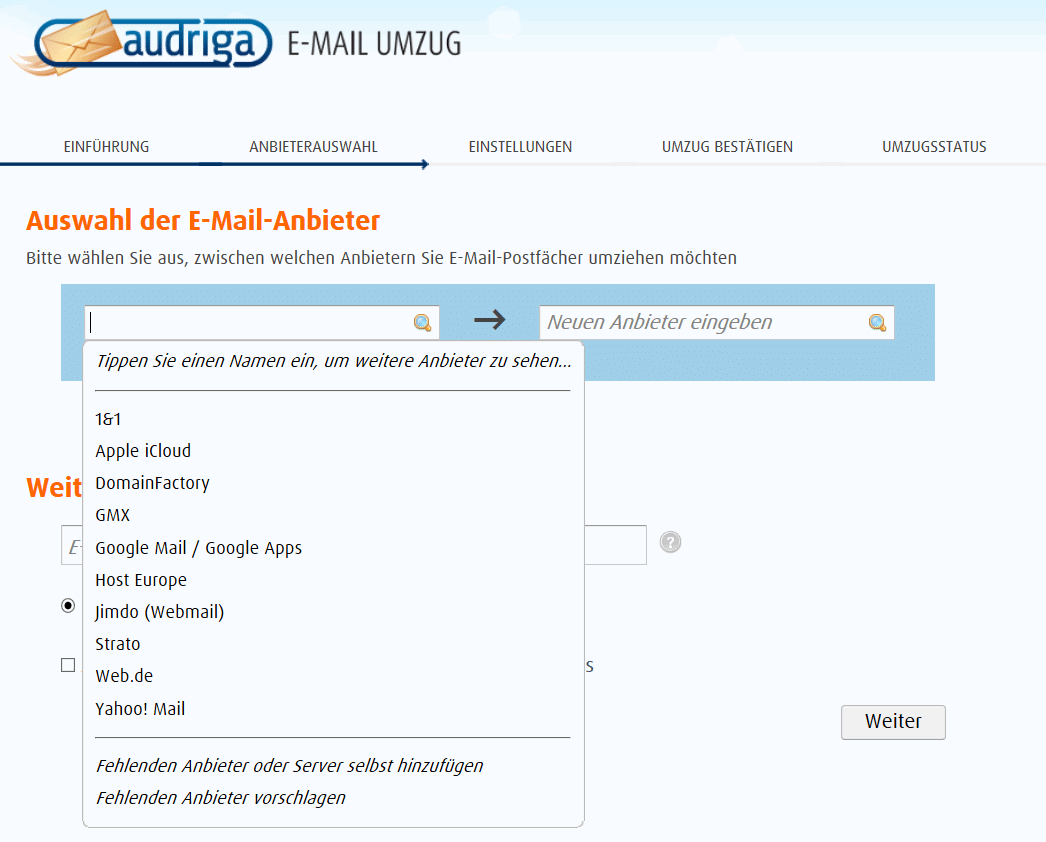Go to the Umzugsstatus step
The image size is (1046, 842).
coord(934,147)
